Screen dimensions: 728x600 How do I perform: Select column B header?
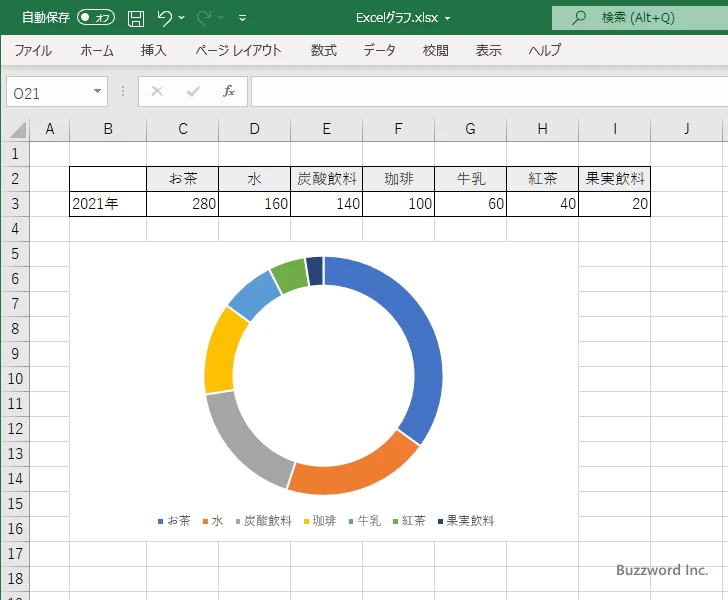(x=108, y=129)
